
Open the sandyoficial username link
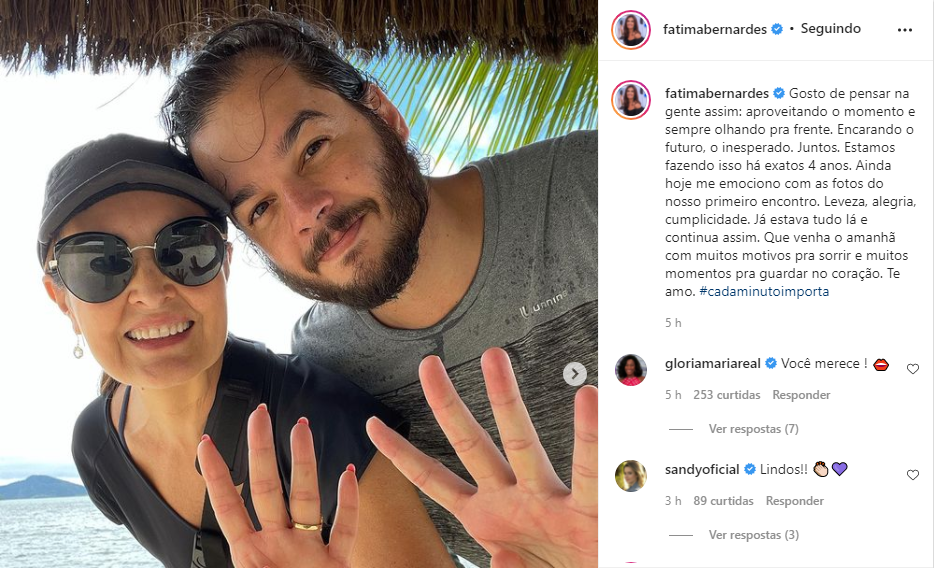tap(702, 470)
